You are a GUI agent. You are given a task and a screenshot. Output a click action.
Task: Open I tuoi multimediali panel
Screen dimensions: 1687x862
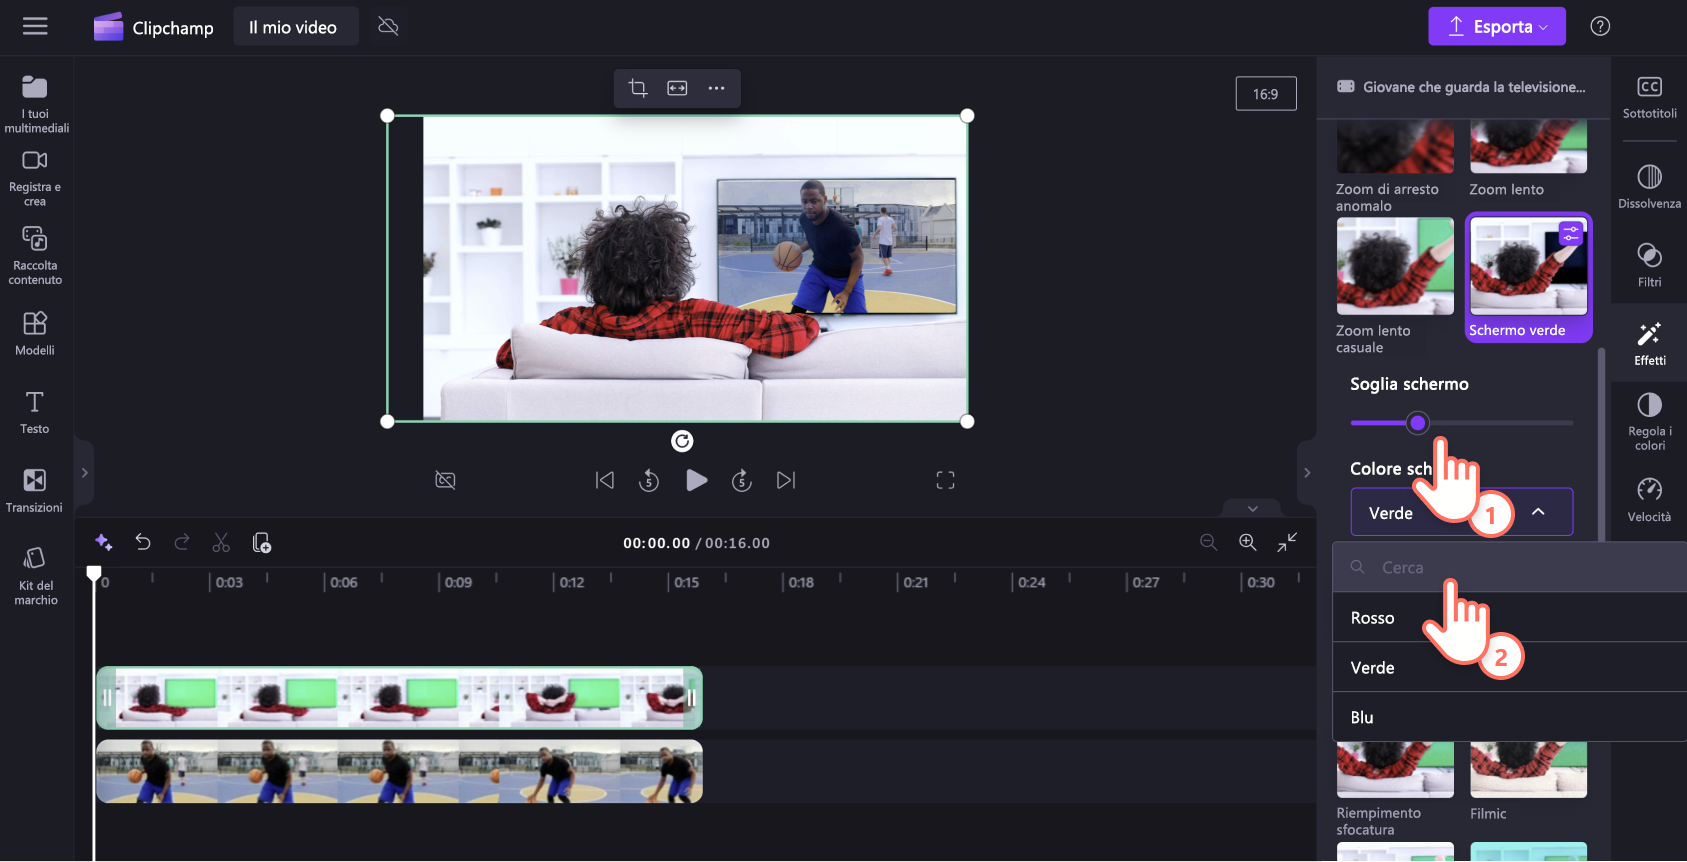[x=36, y=104]
